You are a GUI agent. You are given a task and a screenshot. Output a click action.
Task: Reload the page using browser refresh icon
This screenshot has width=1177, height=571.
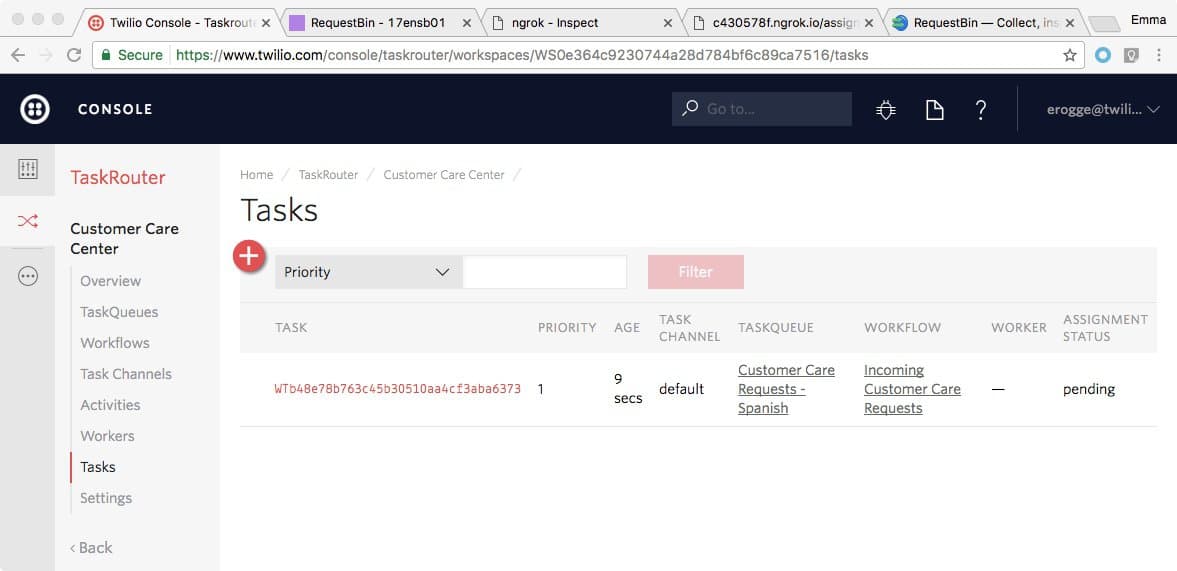[x=73, y=55]
